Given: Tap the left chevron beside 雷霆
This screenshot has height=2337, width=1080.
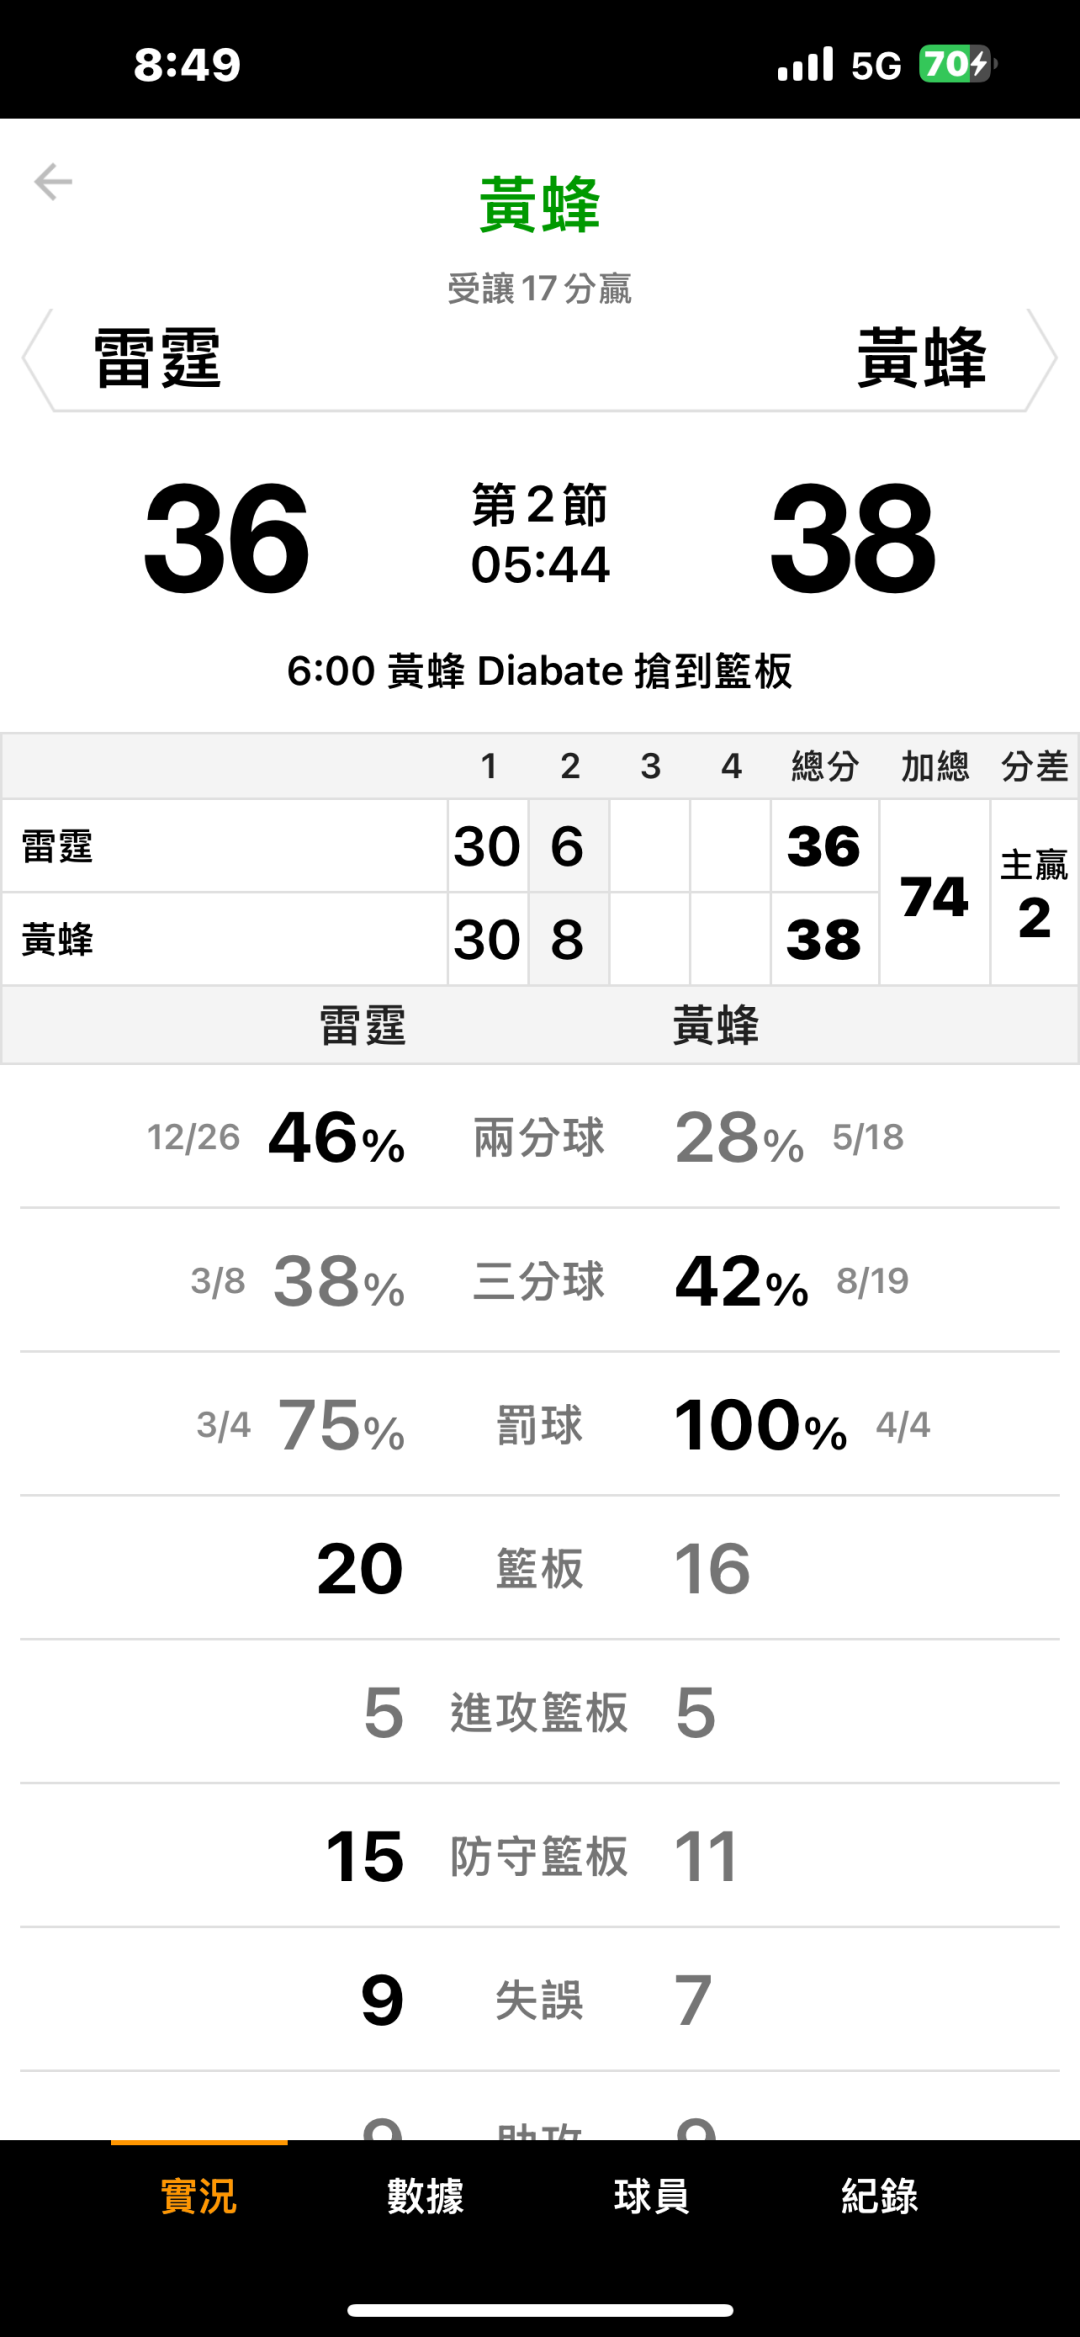Looking at the screenshot, I should tap(38, 359).
